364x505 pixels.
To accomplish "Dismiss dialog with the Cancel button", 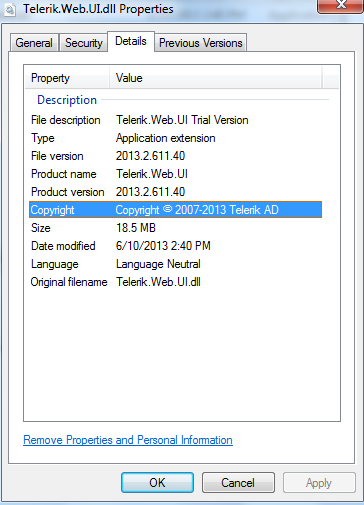I will pyautogui.click(x=238, y=482).
